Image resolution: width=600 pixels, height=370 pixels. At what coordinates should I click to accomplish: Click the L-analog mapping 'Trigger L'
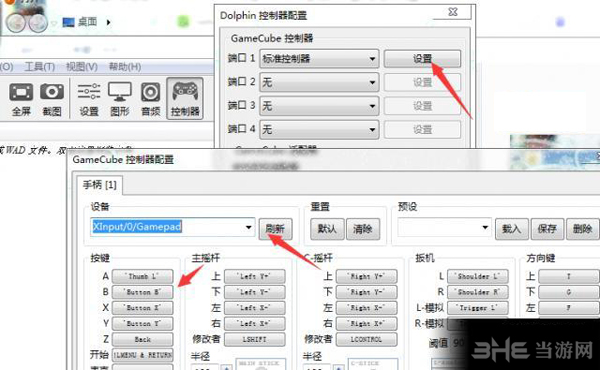[x=478, y=308]
